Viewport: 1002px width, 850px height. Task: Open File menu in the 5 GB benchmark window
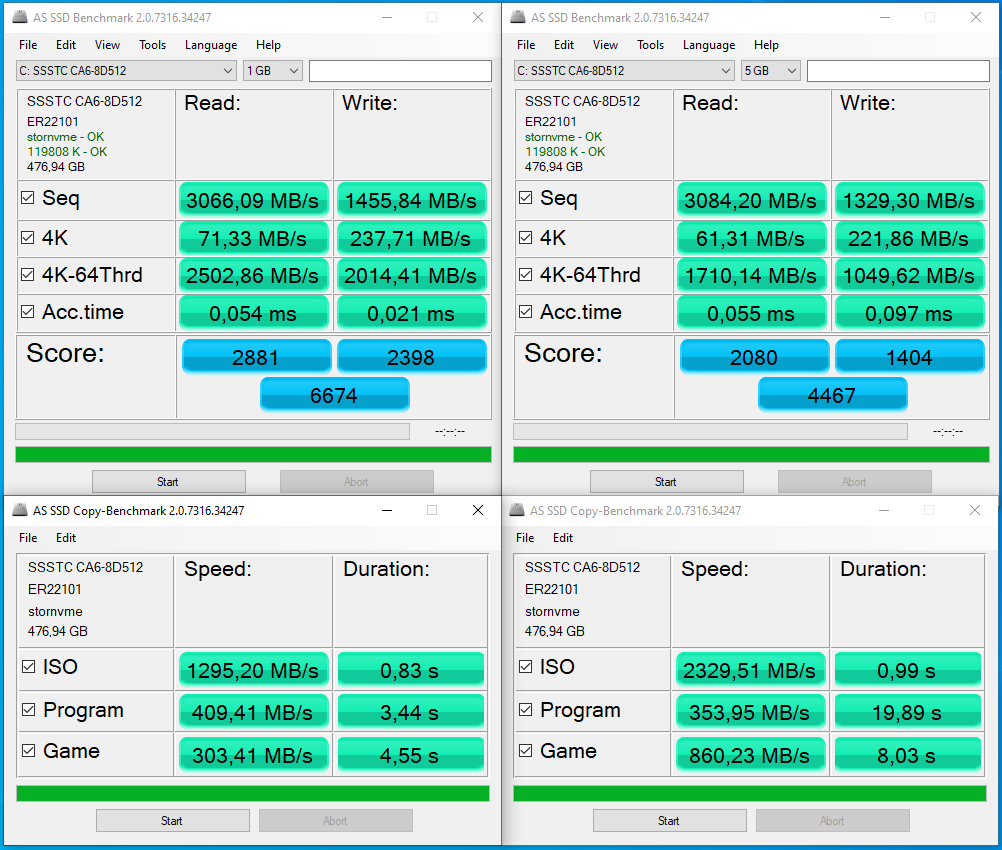click(526, 45)
